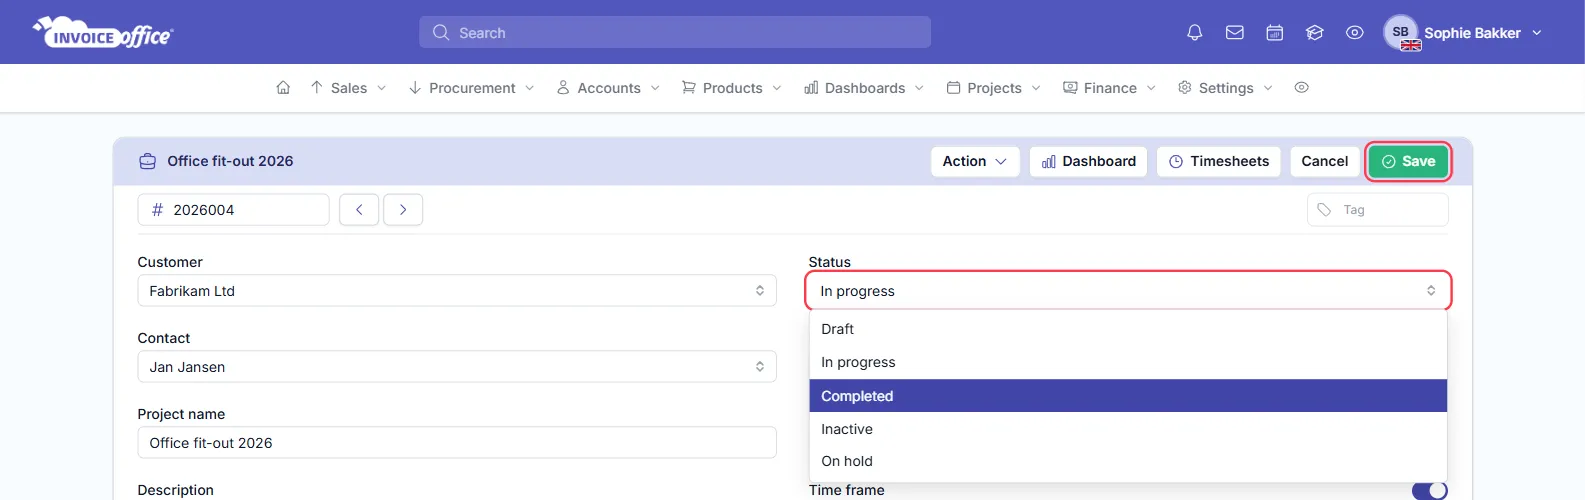This screenshot has height=500, width=1585.
Task: Click the Status In progress combo box
Action: (1128, 291)
